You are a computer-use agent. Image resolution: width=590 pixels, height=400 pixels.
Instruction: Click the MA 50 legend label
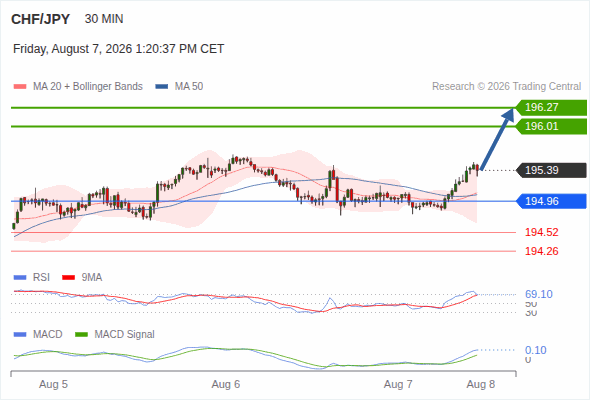pos(189,87)
